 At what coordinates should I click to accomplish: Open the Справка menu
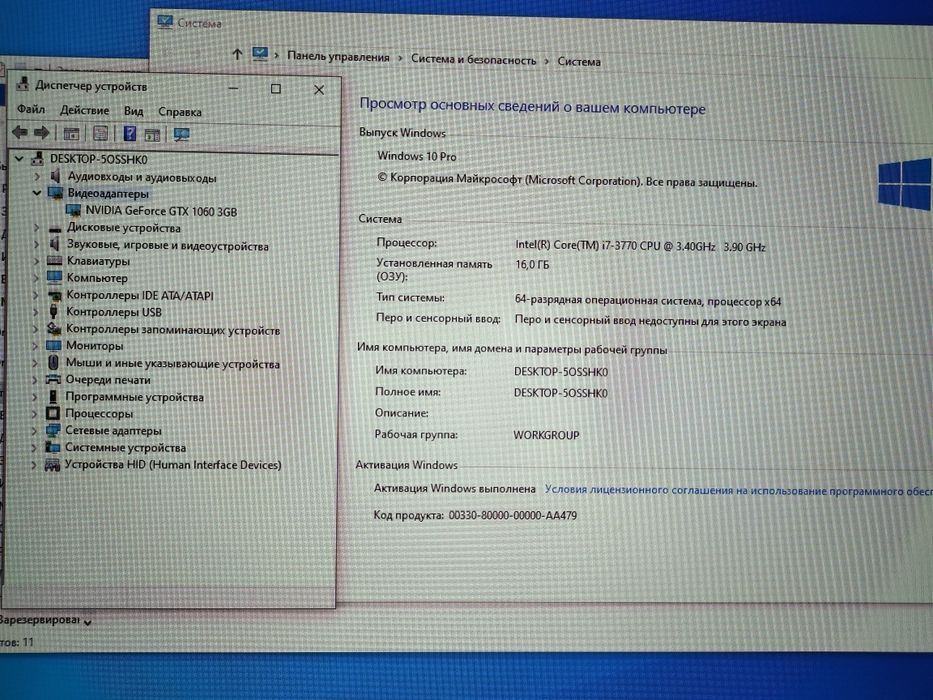180,111
